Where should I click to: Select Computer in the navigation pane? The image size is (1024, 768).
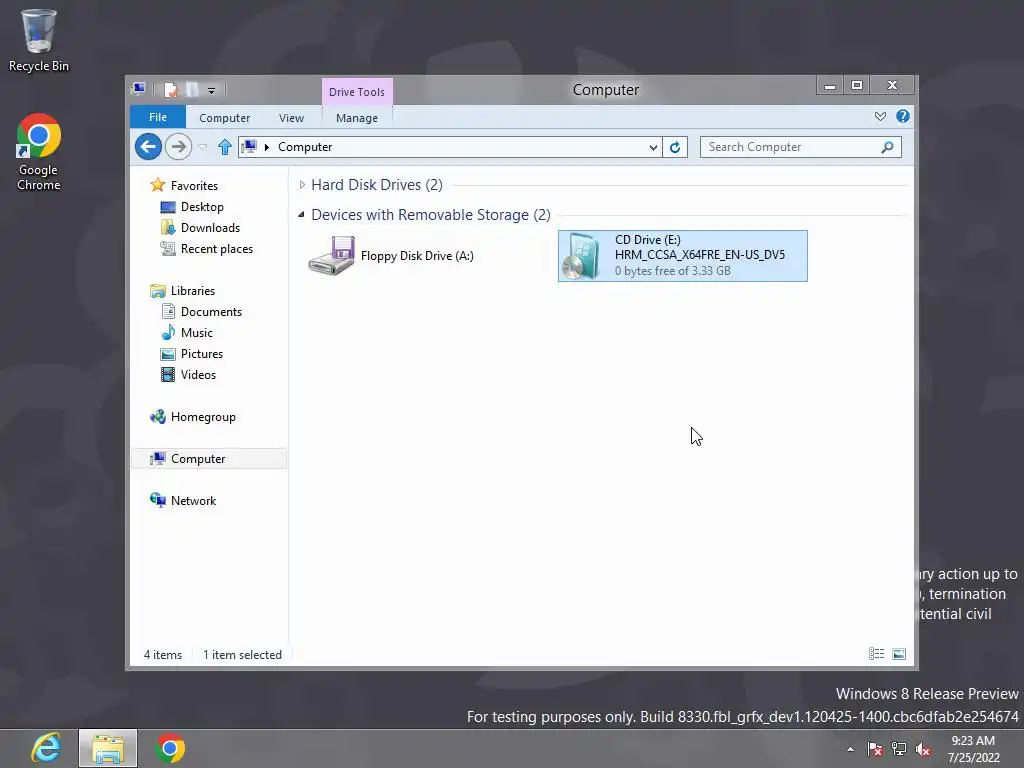(198, 458)
